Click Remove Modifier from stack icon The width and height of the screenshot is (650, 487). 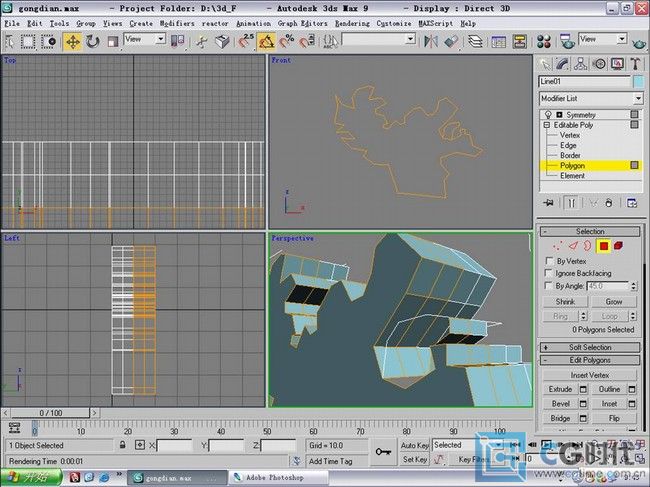tap(609, 203)
